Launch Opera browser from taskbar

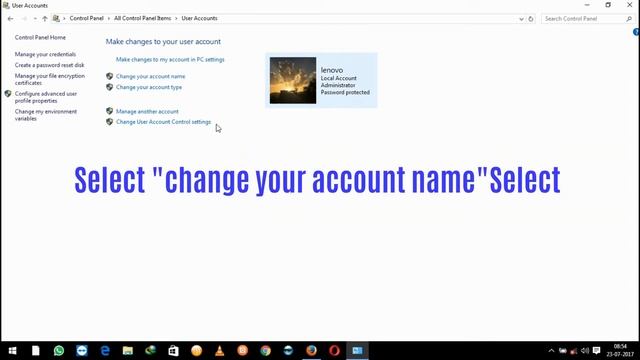coord(334,351)
